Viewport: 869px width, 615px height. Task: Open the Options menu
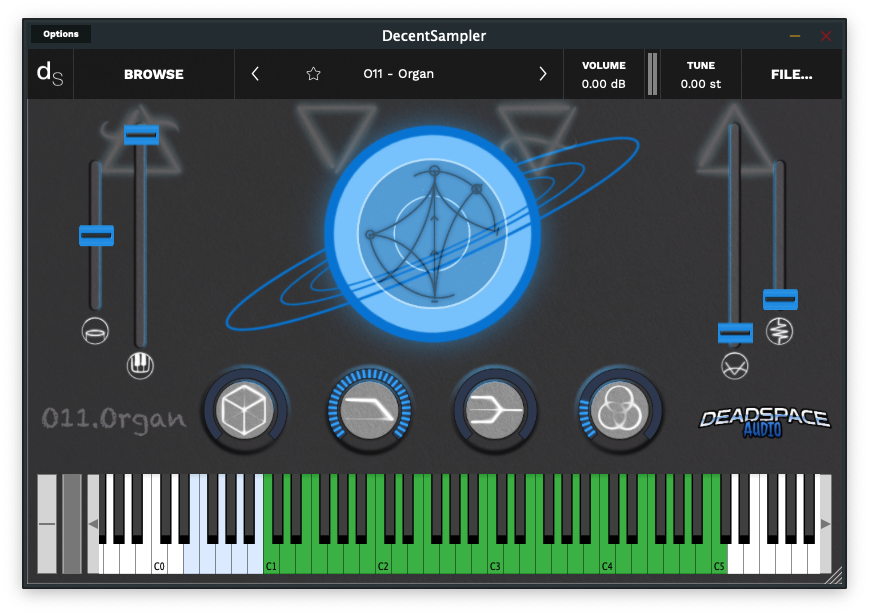pyautogui.click(x=61, y=34)
